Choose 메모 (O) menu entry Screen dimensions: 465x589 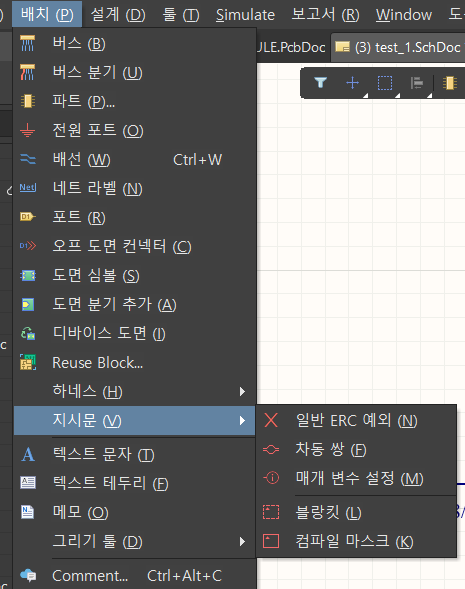pos(134,512)
